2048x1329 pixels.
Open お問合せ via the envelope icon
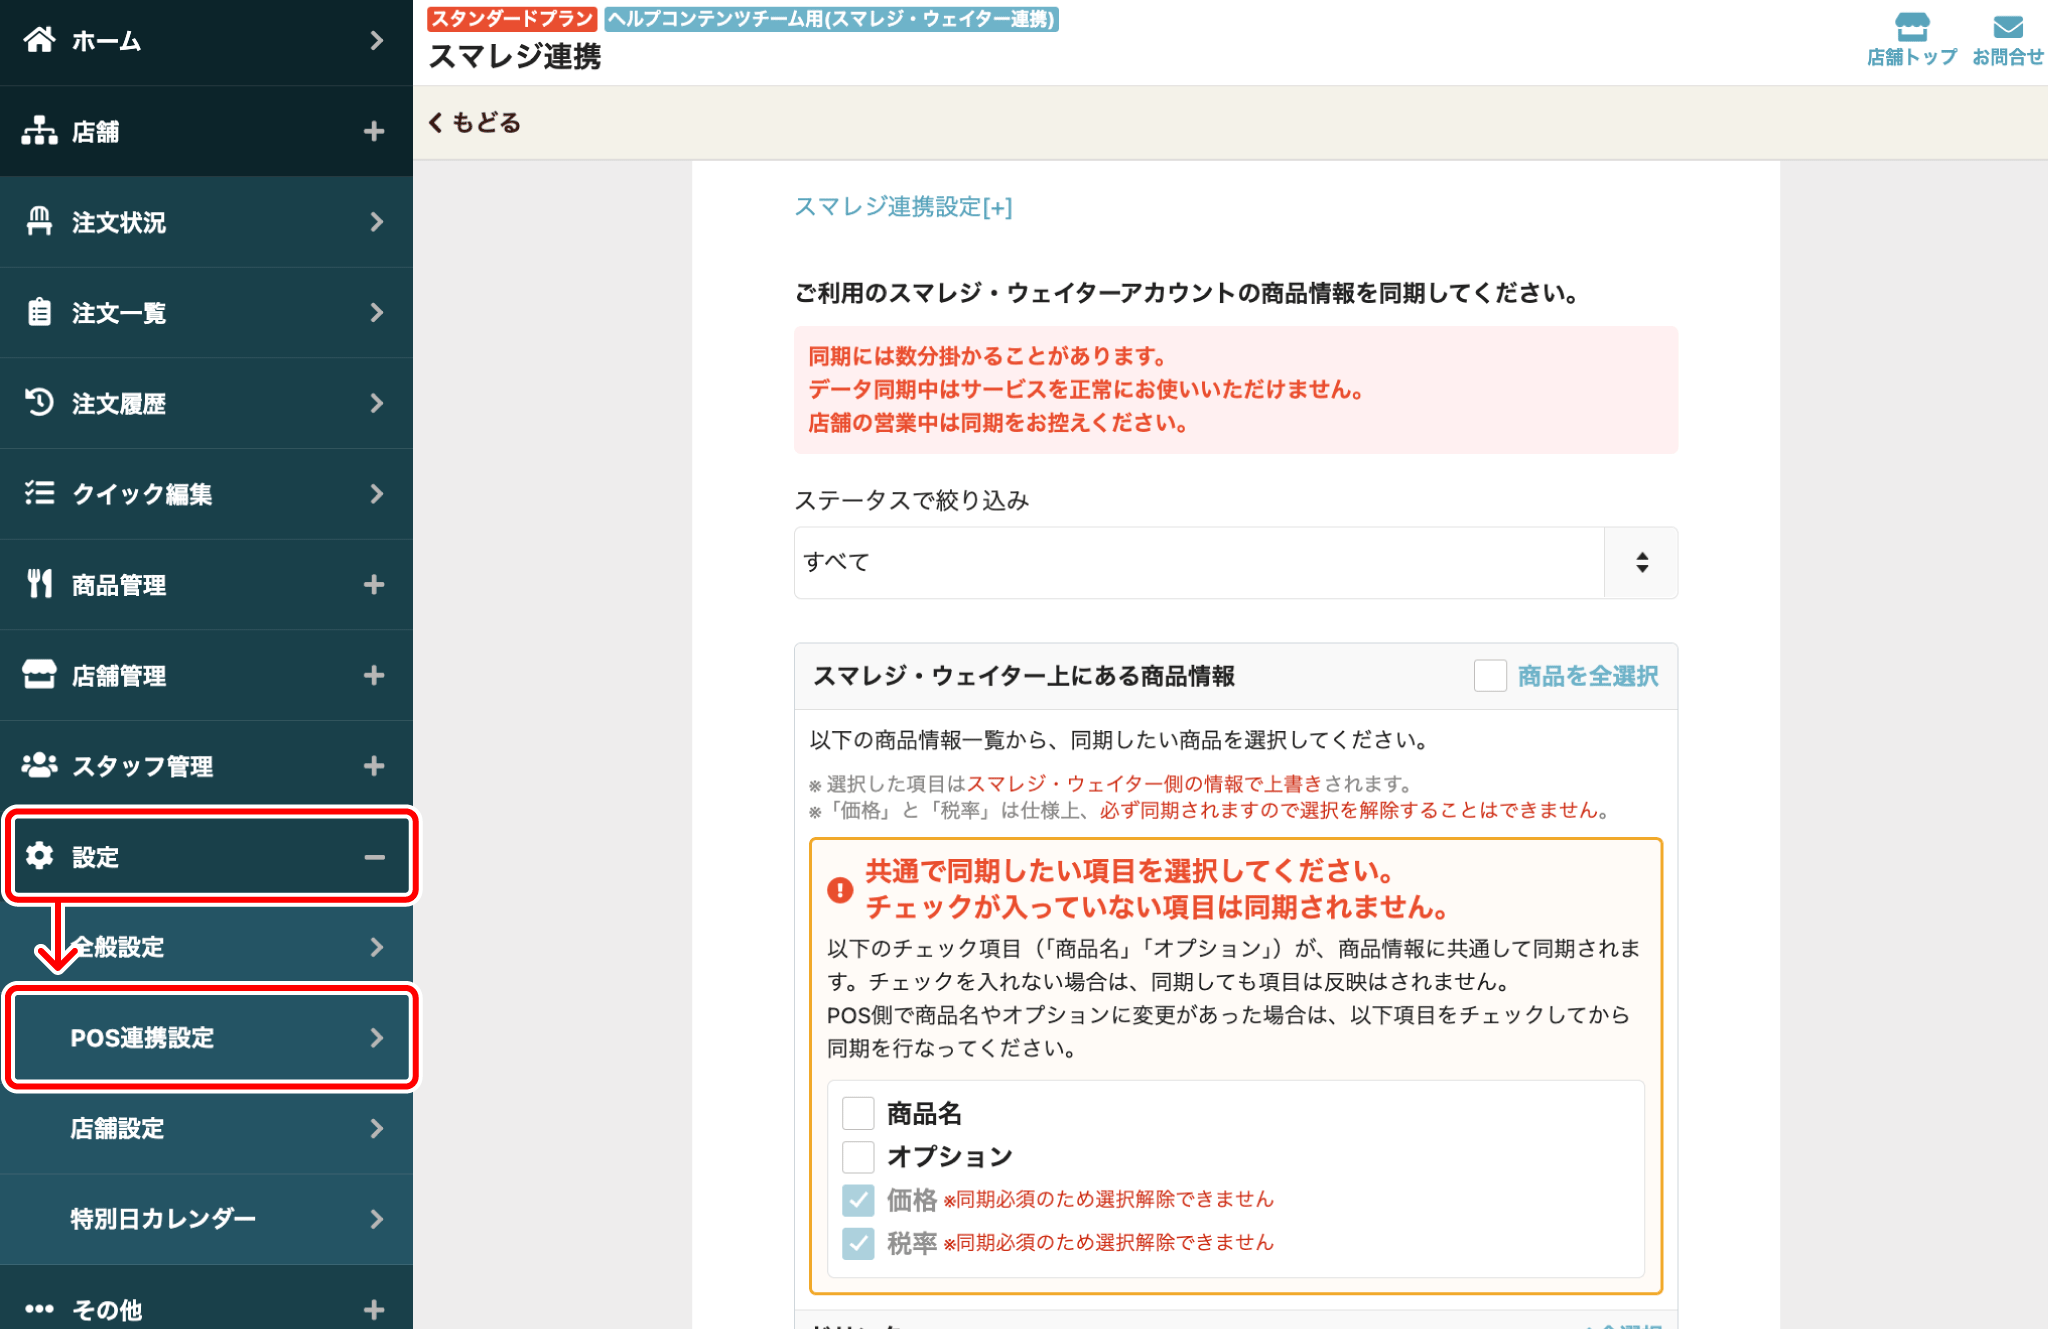(2007, 27)
